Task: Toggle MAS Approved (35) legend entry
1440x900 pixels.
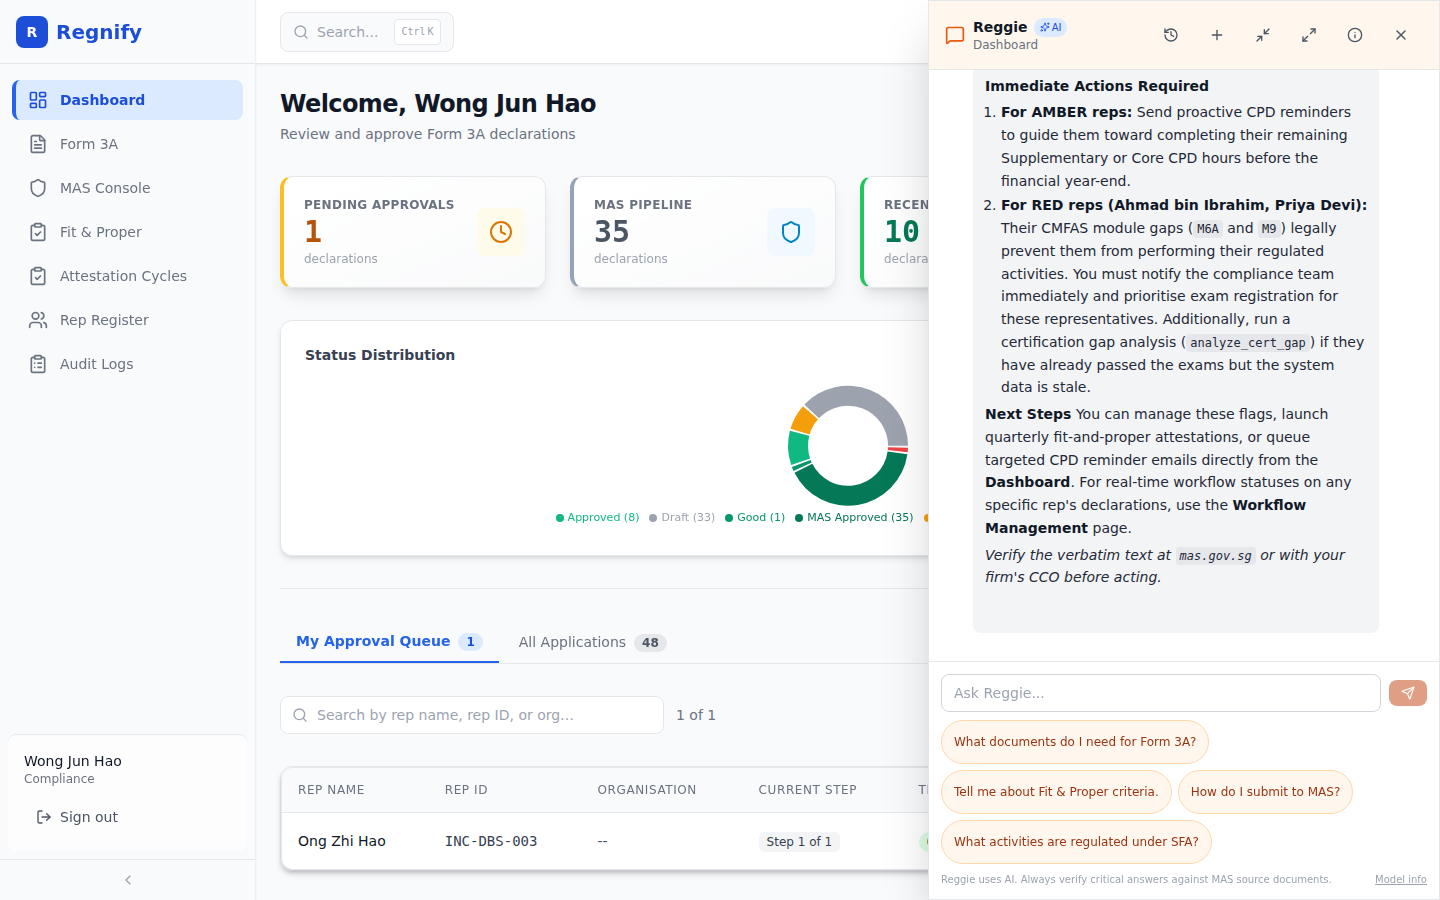Action: 854,517
